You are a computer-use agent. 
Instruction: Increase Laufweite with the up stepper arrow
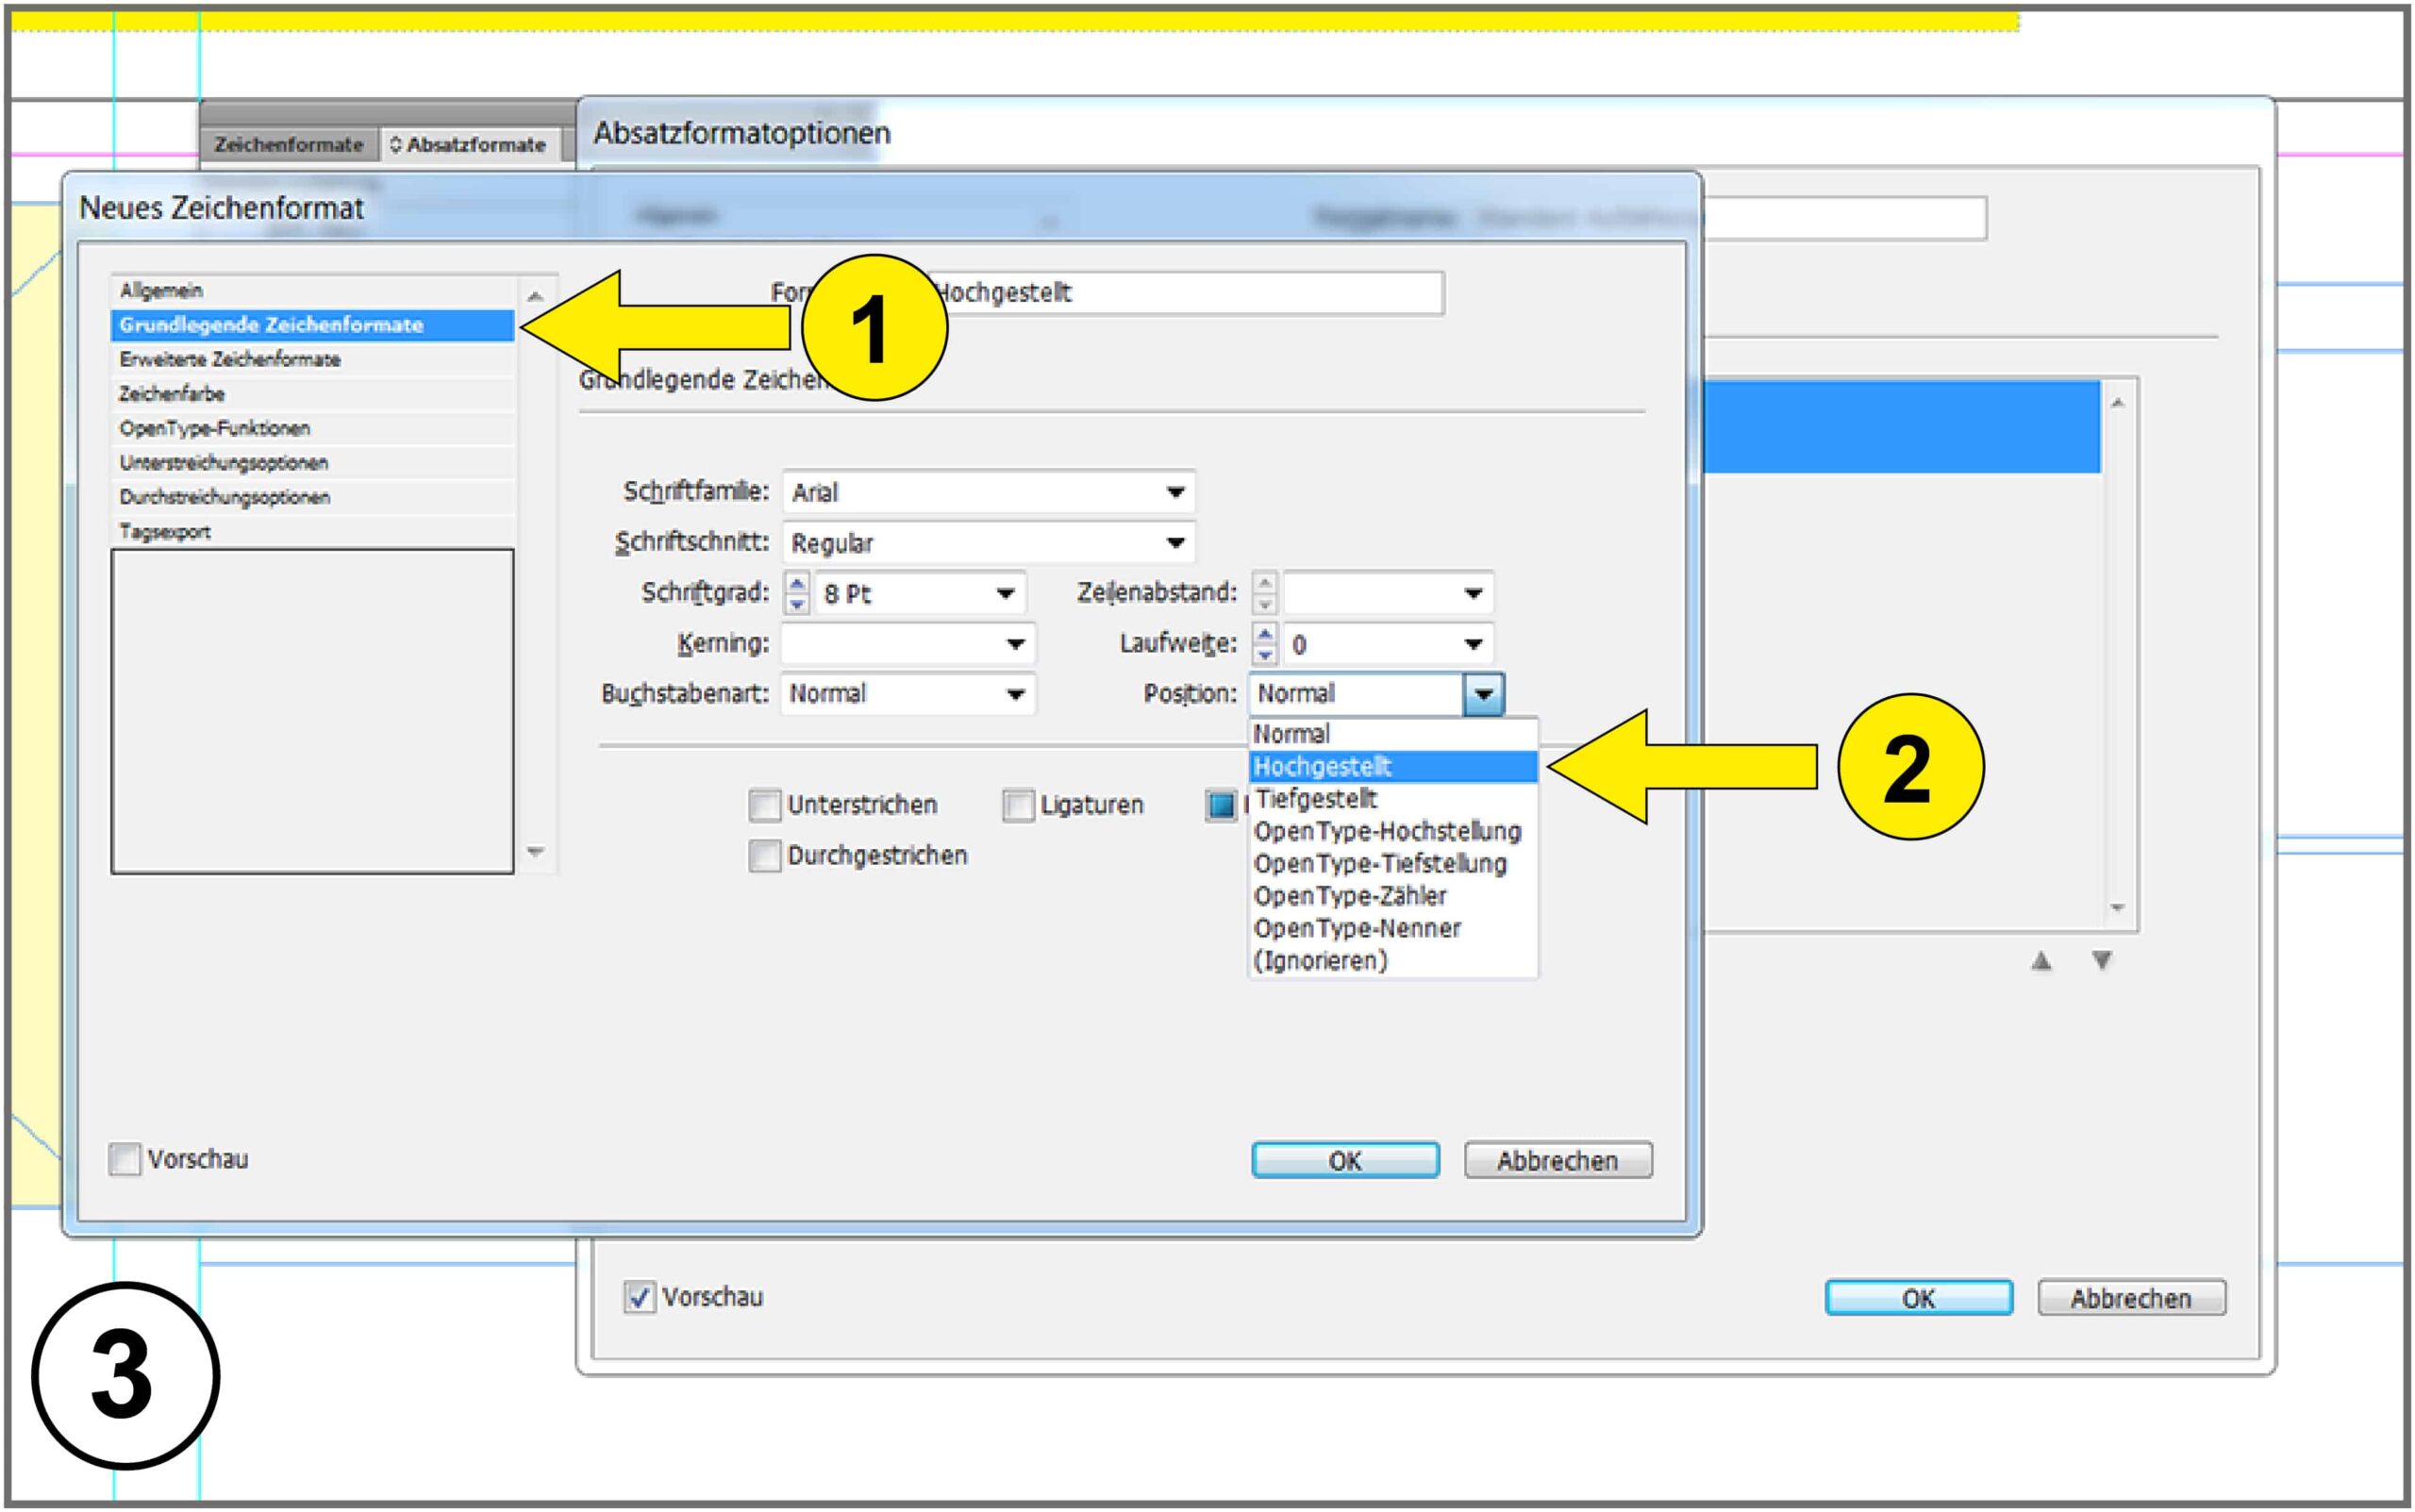click(1264, 634)
